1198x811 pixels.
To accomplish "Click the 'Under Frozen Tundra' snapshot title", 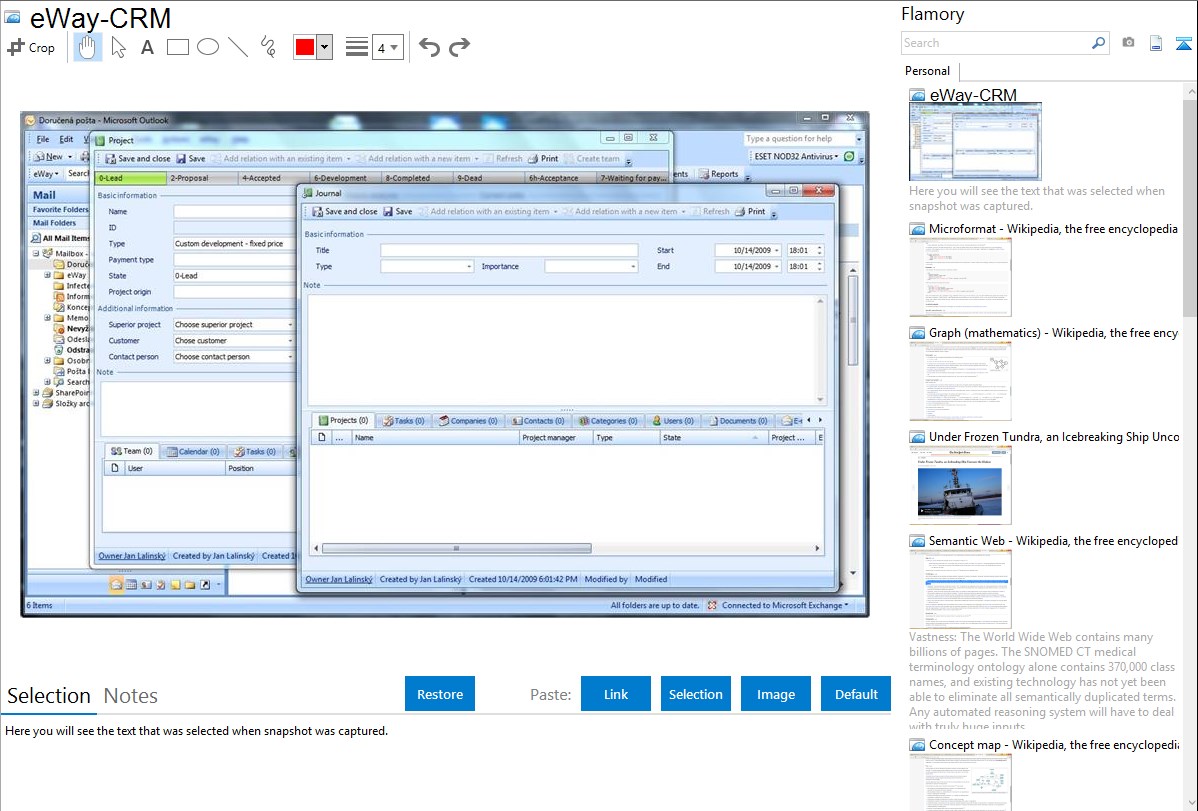I will [1054, 436].
